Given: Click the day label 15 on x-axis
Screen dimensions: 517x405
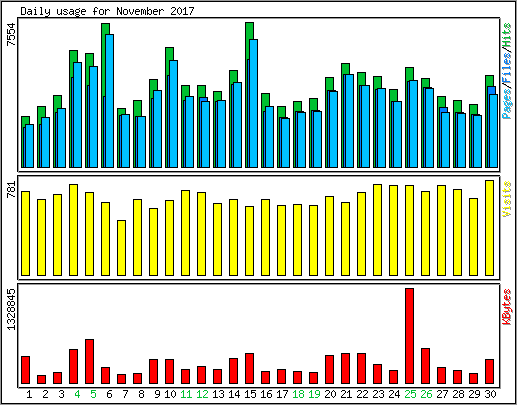Looking at the screenshot, I should (x=250, y=394).
